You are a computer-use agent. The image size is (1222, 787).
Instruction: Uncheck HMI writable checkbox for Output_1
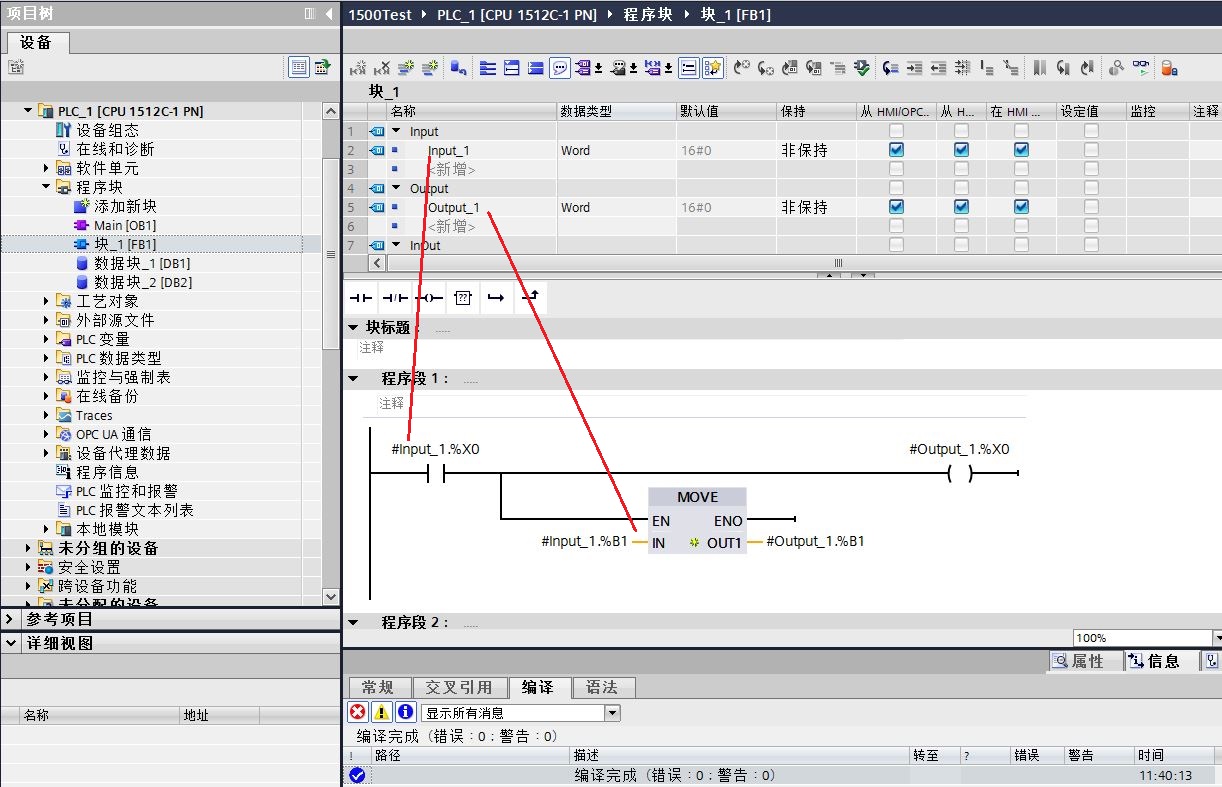[961, 207]
